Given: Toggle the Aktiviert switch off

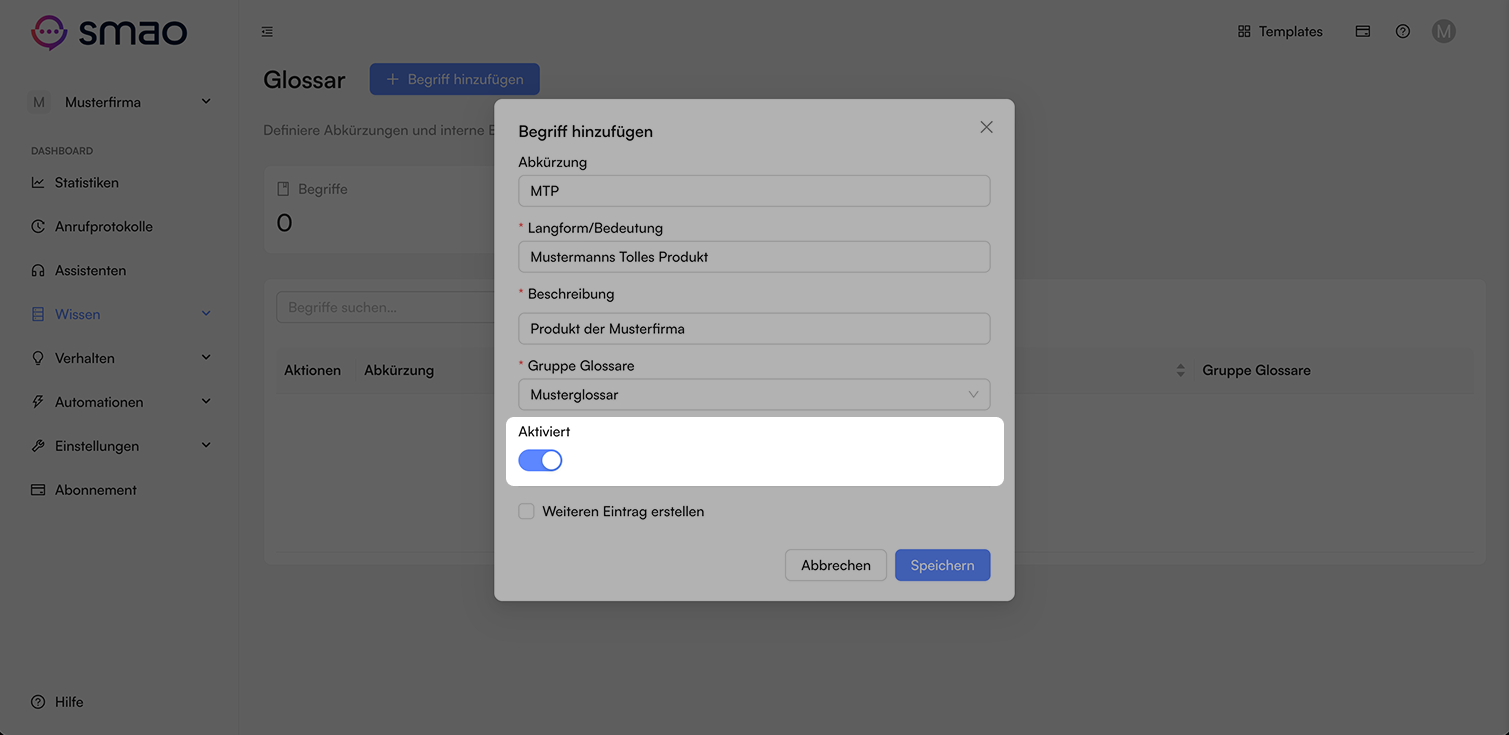Looking at the screenshot, I should [540, 460].
